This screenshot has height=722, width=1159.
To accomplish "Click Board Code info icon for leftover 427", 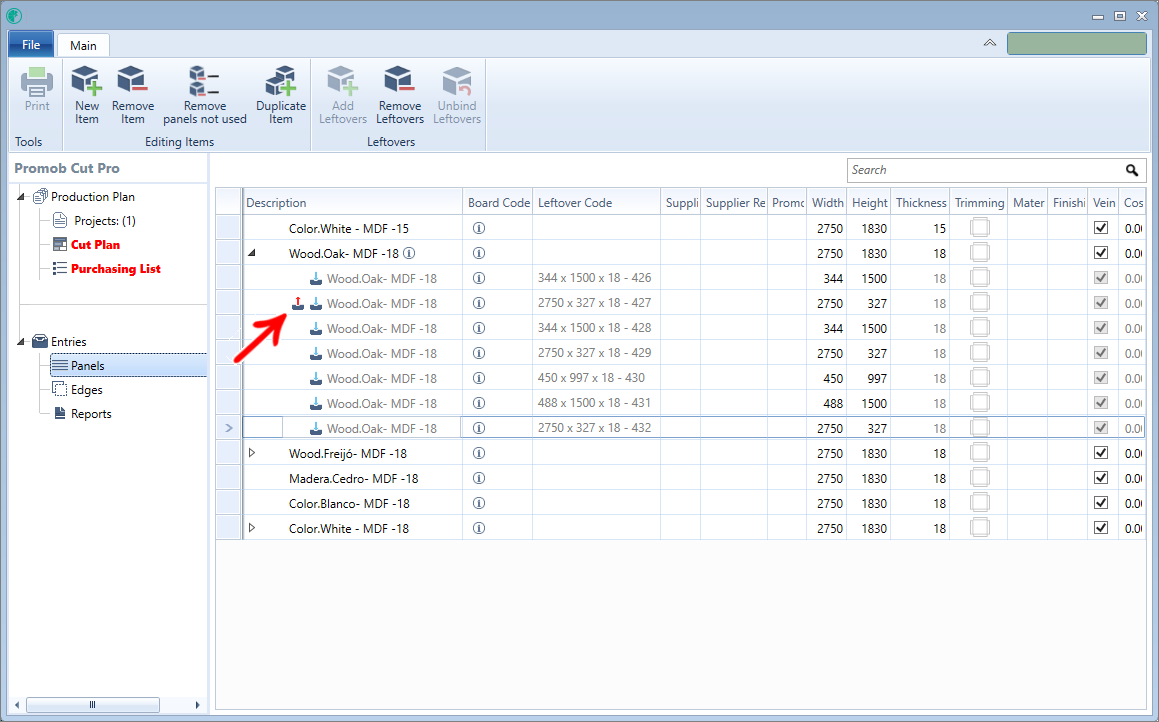I will pos(479,304).
